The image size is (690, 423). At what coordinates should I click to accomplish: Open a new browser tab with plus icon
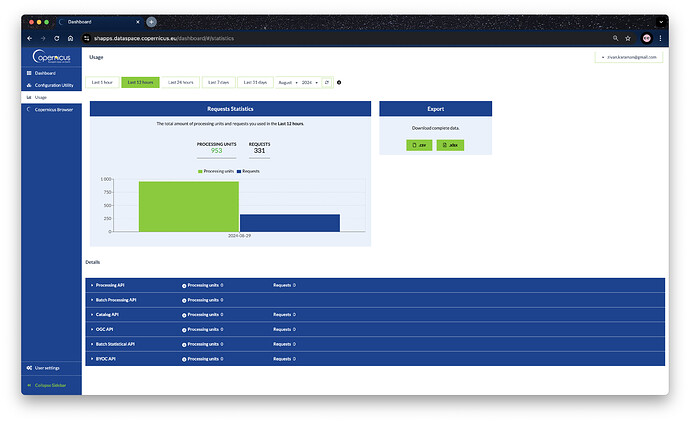pos(151,21)
